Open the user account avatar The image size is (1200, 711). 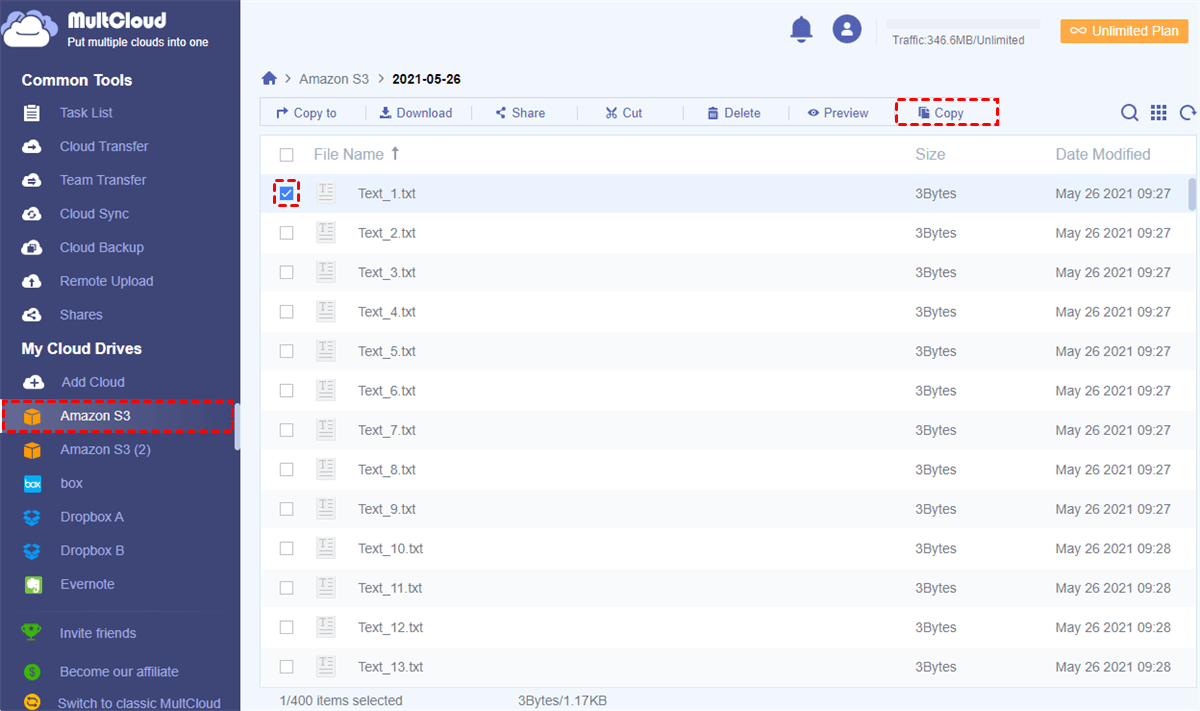coord(847,29)
